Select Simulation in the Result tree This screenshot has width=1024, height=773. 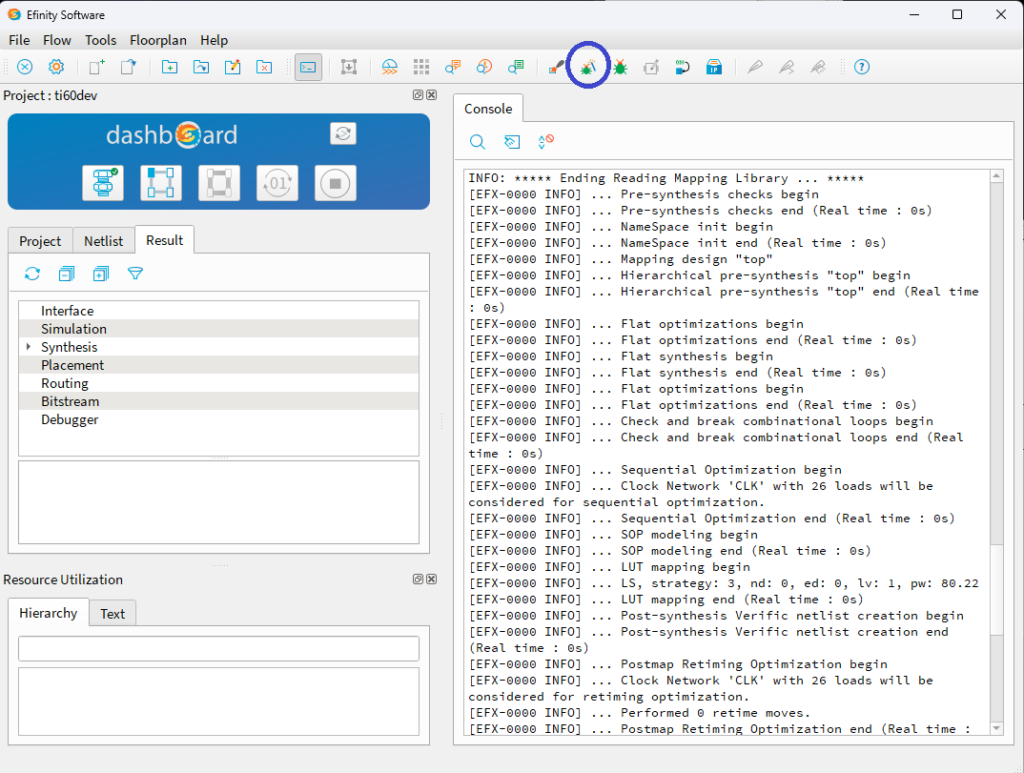(x=219, y=329)
